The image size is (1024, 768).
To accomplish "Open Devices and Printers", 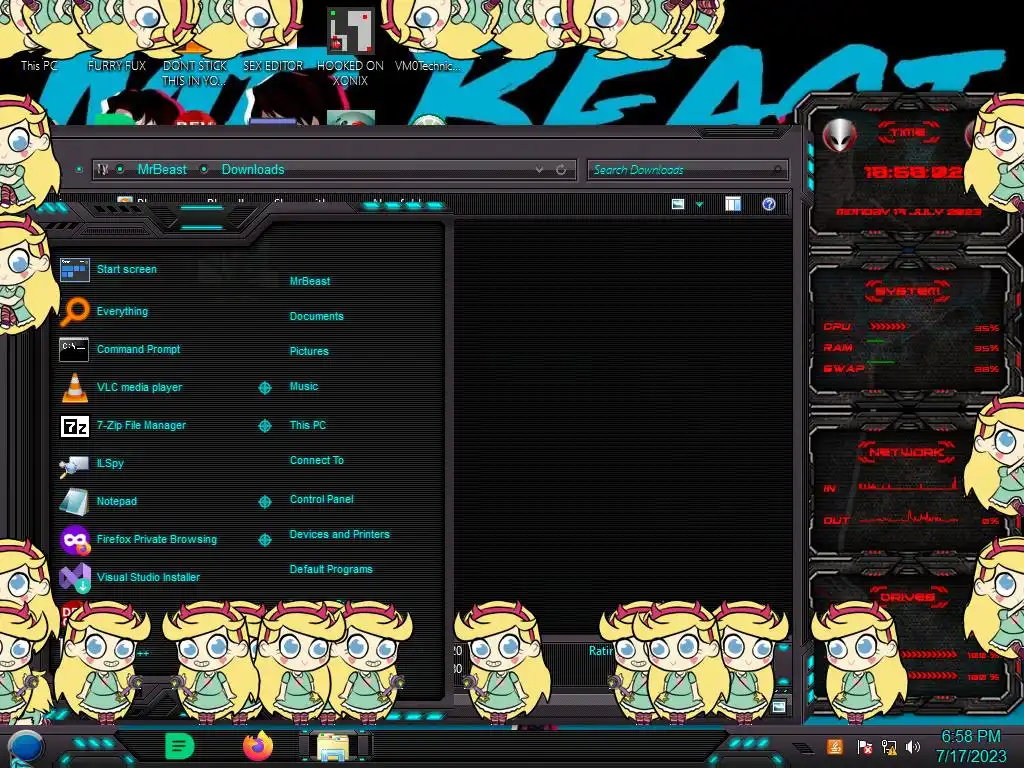I will pyautogui.click(x=339, y=534).
